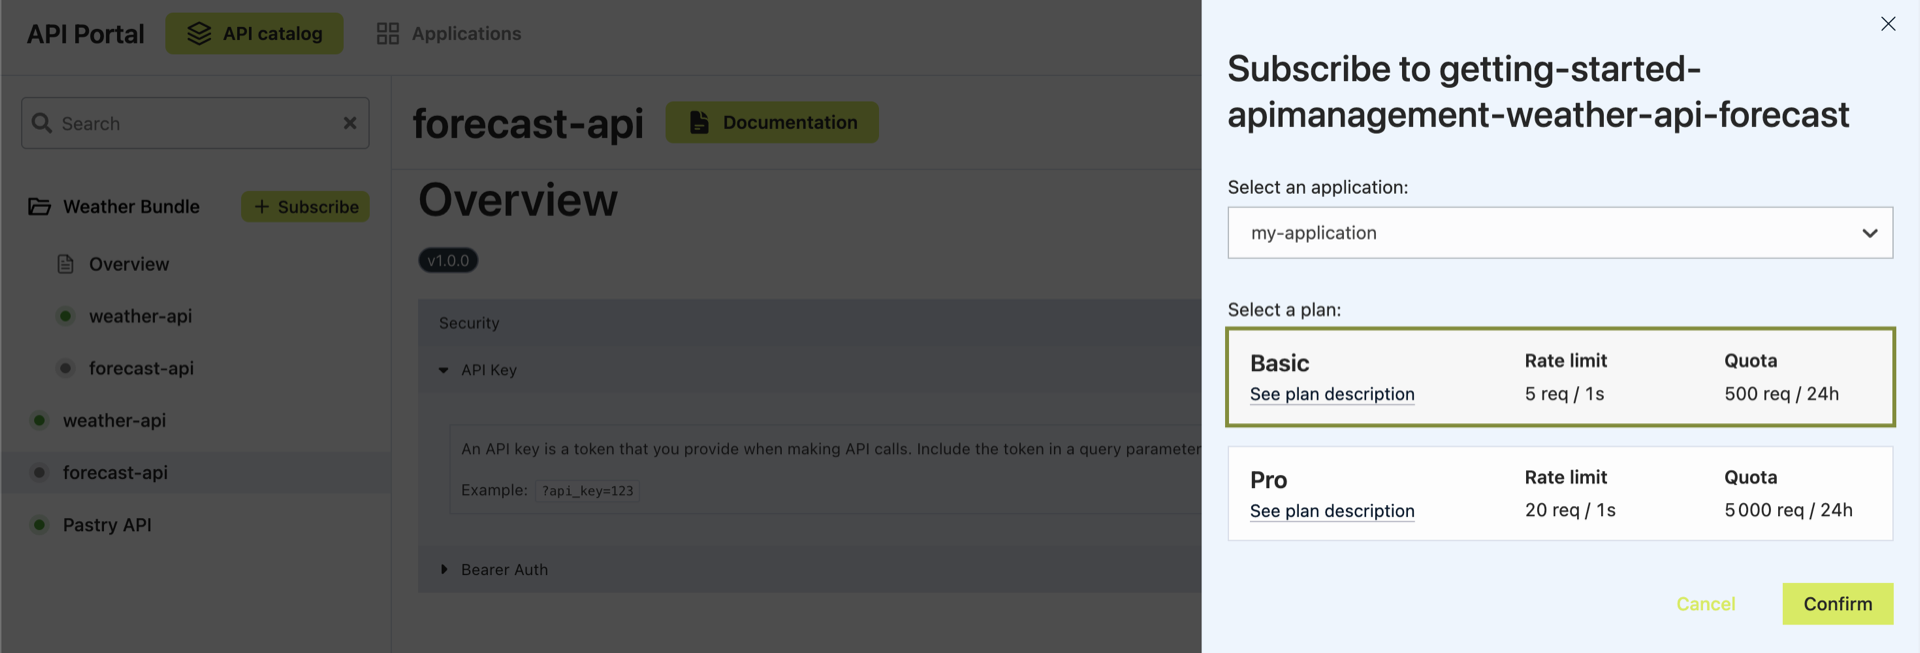Click the Weather Bundle folder icon
The image size is (1920, 653).
coord(39,207)
